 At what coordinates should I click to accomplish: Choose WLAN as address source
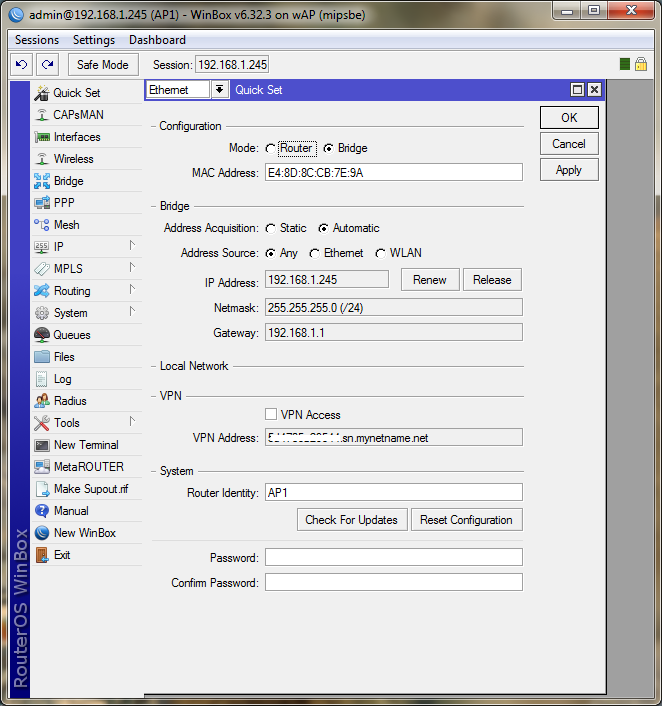click(381, 254)
